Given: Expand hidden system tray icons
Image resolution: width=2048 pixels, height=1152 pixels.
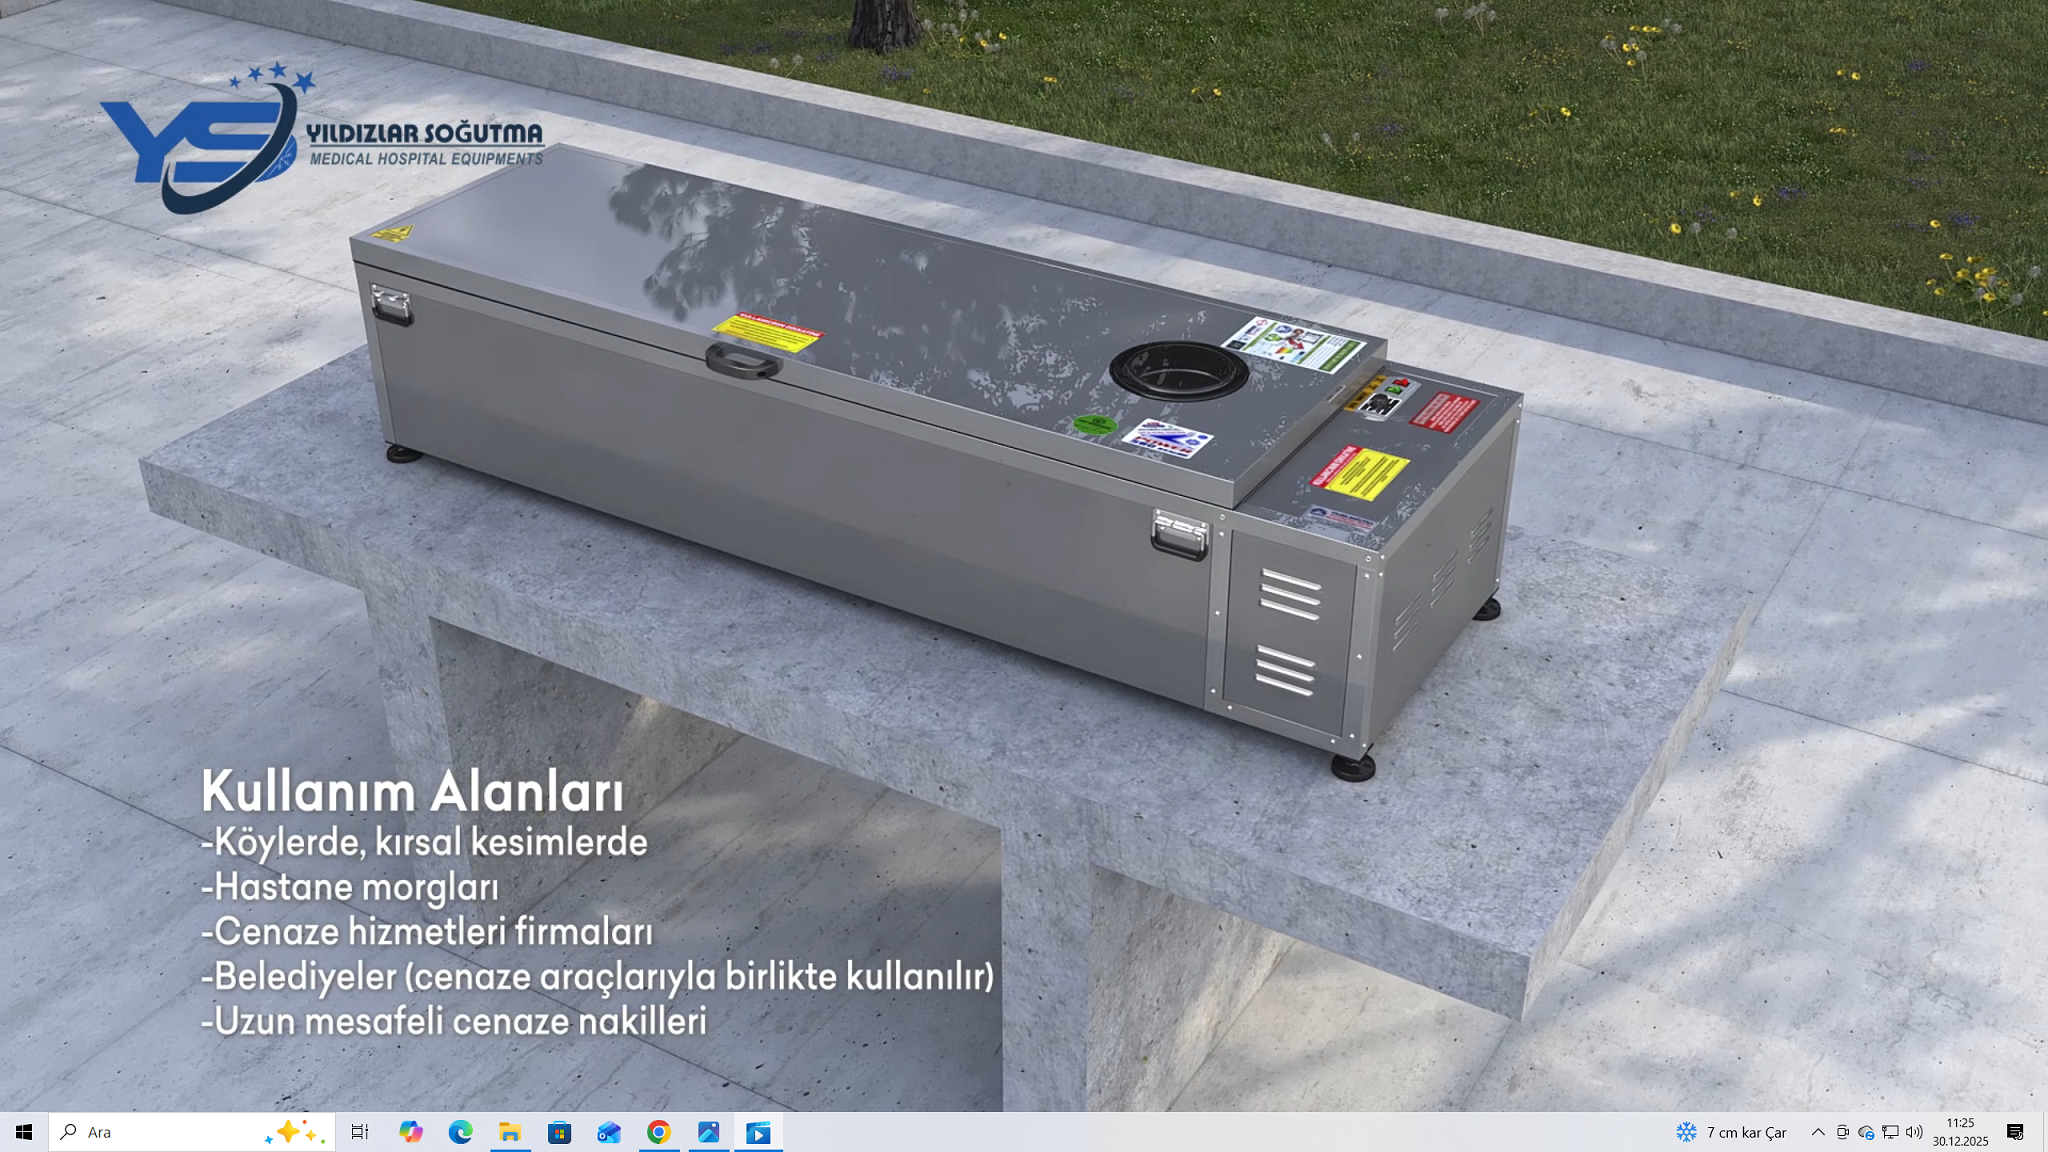Looking at the screenshot, I should 1818,1132.
